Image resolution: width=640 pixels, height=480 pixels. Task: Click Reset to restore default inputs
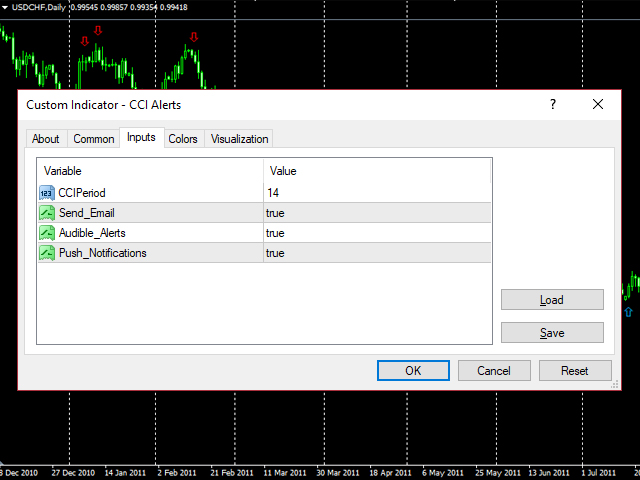pos(574,370)
